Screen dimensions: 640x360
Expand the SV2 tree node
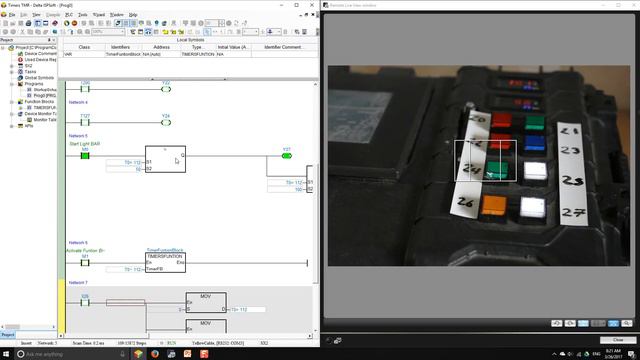click(12, 66)
